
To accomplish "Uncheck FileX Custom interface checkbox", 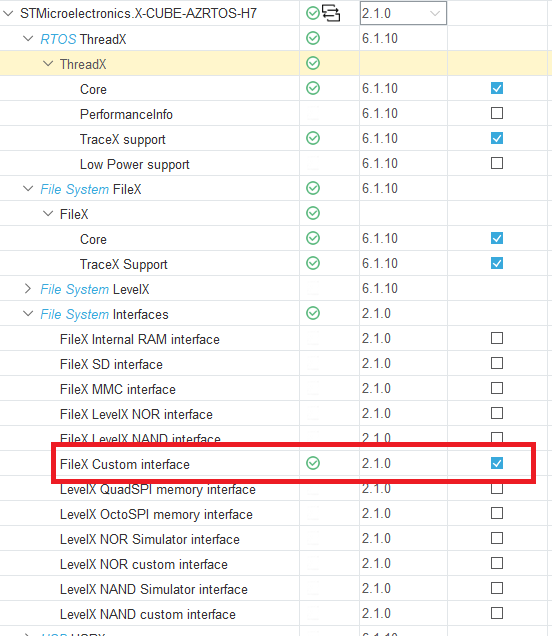I will [497, 463].
